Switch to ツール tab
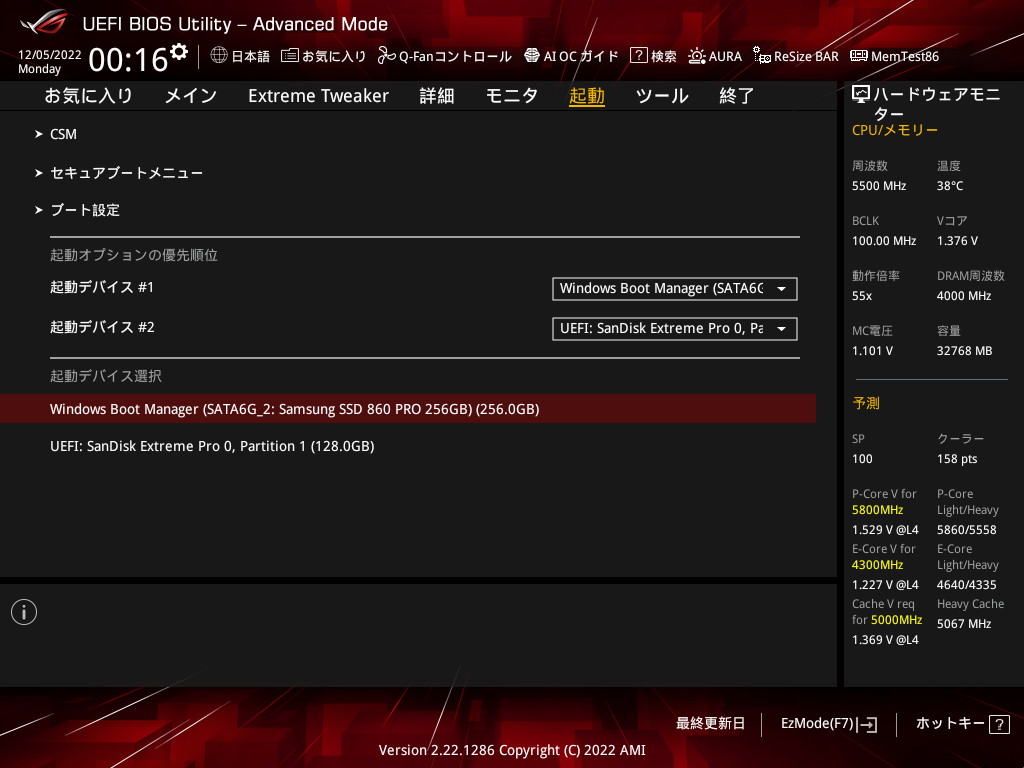Image resolution: width=1024 pixels, height=768 pixels. [662, 96]
